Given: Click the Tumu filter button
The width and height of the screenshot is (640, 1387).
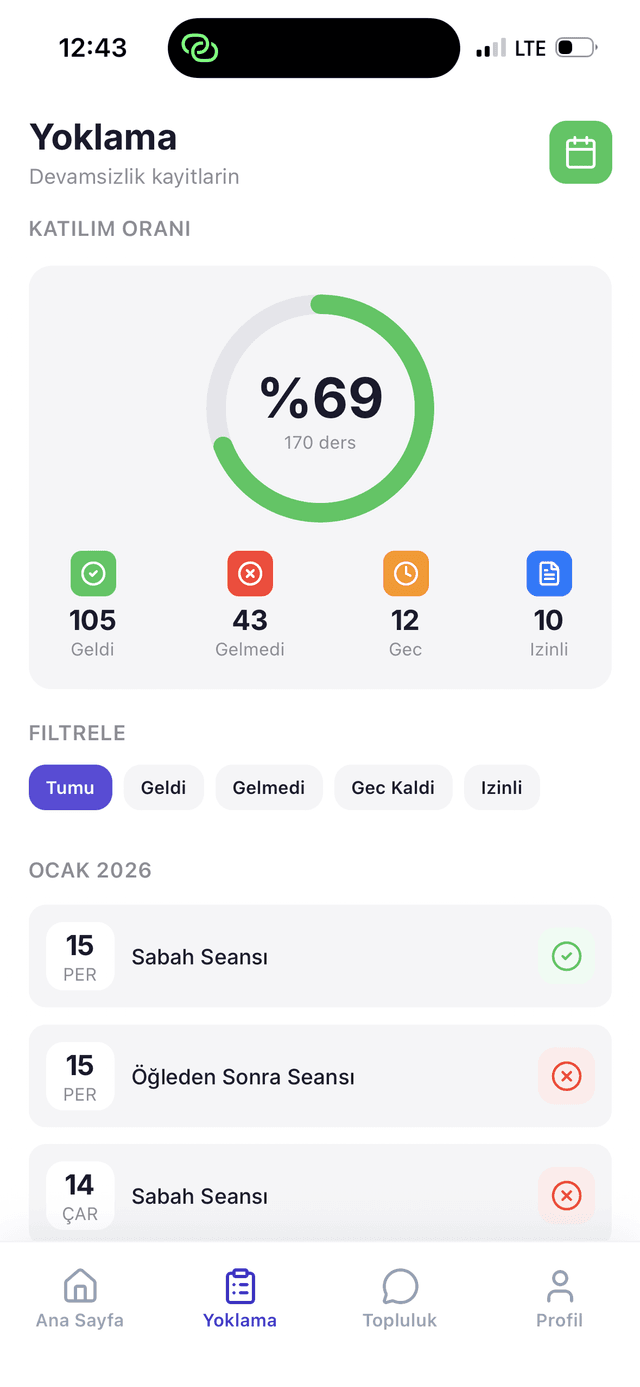Looking at the screenshot, I should pos(70,787).
